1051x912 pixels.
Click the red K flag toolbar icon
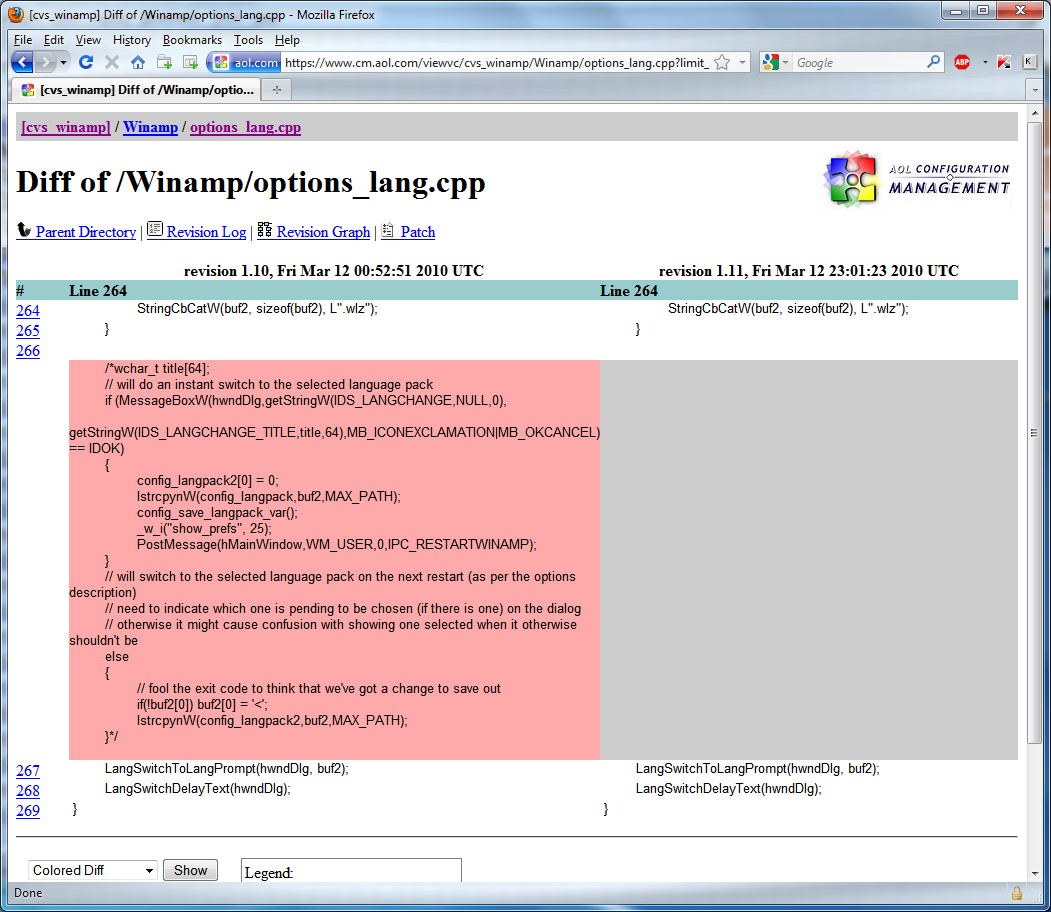[x=1003, y=62]
